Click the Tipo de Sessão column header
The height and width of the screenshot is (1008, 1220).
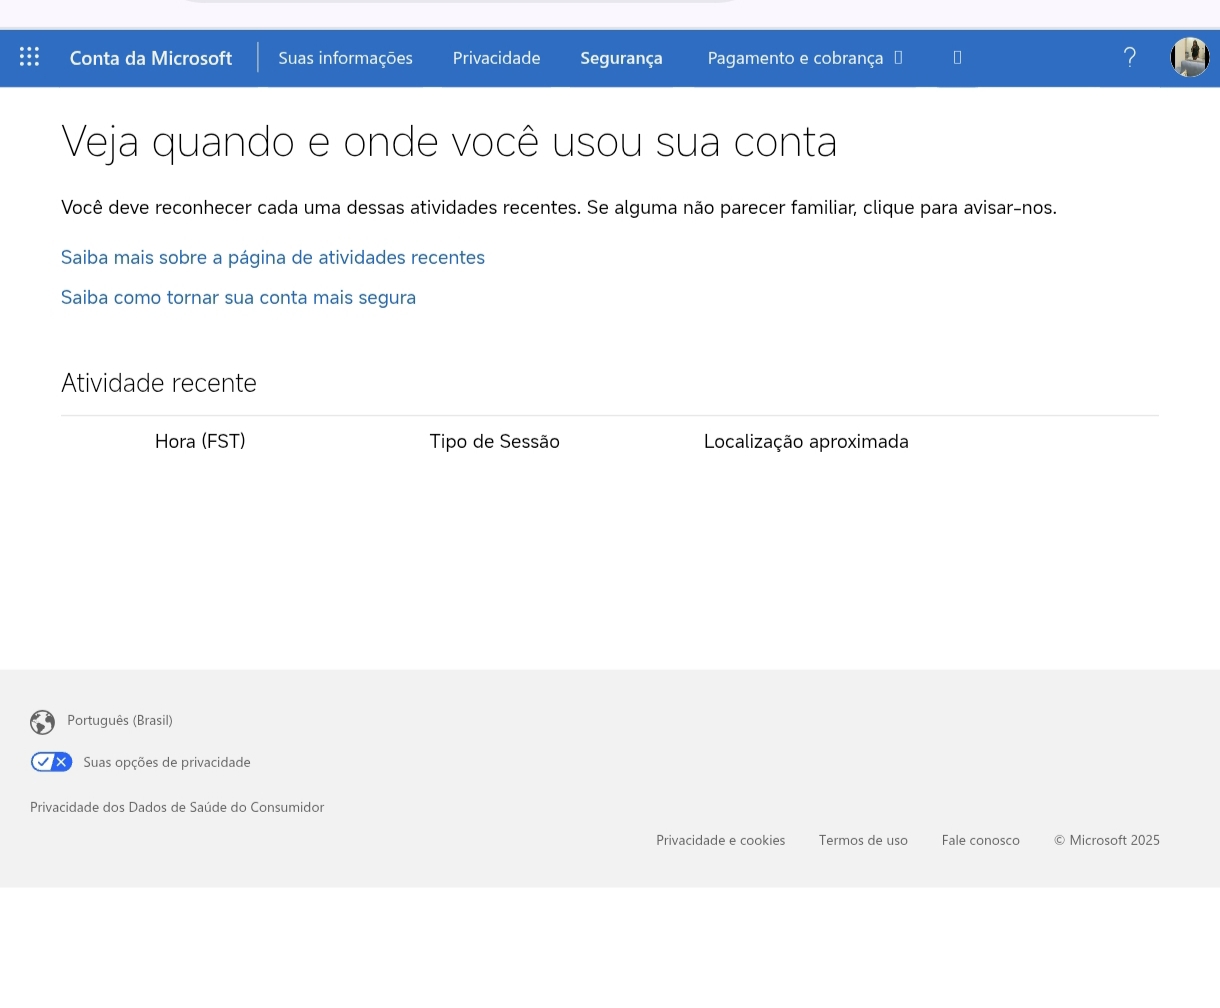[494, 441]
